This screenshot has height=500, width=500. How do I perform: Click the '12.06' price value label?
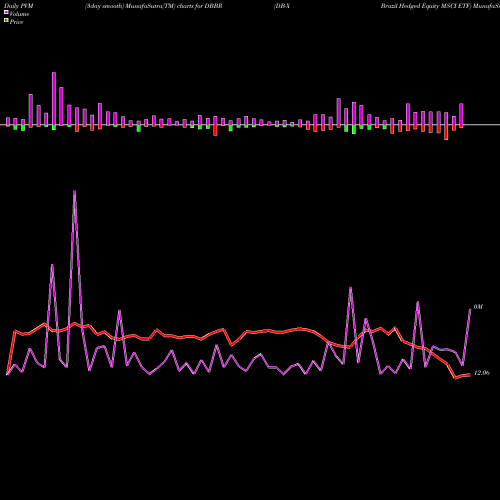pyautogui.click(x=482, y=373)
